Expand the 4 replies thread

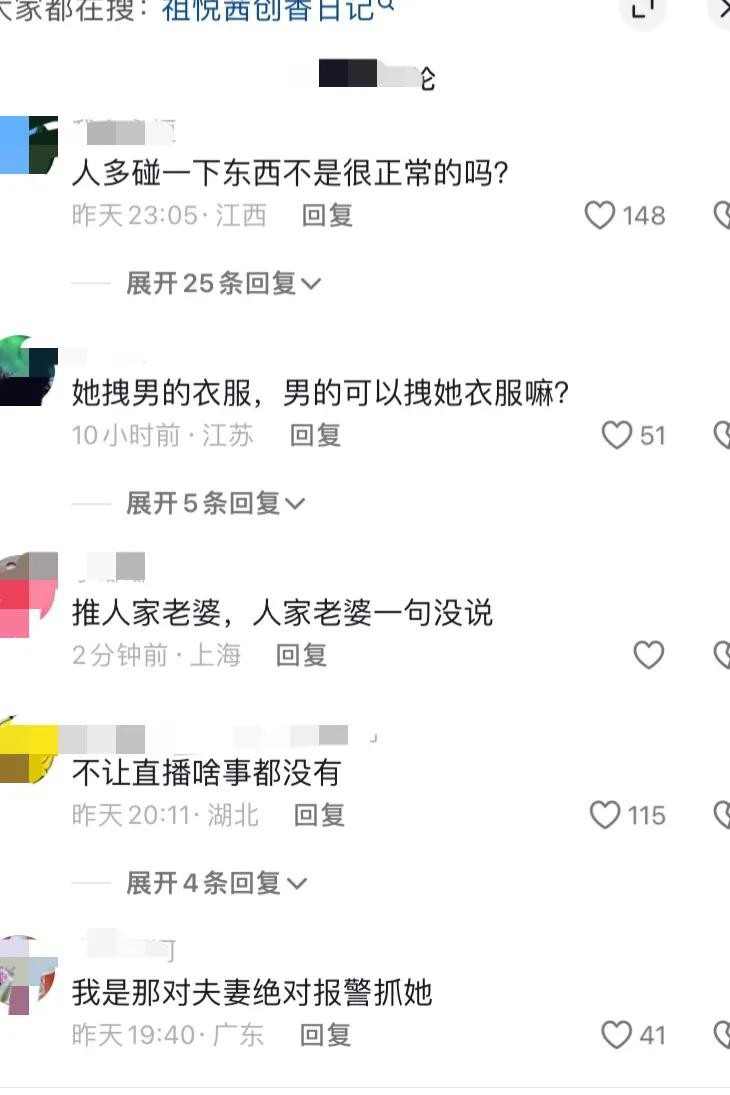[216, 883]
